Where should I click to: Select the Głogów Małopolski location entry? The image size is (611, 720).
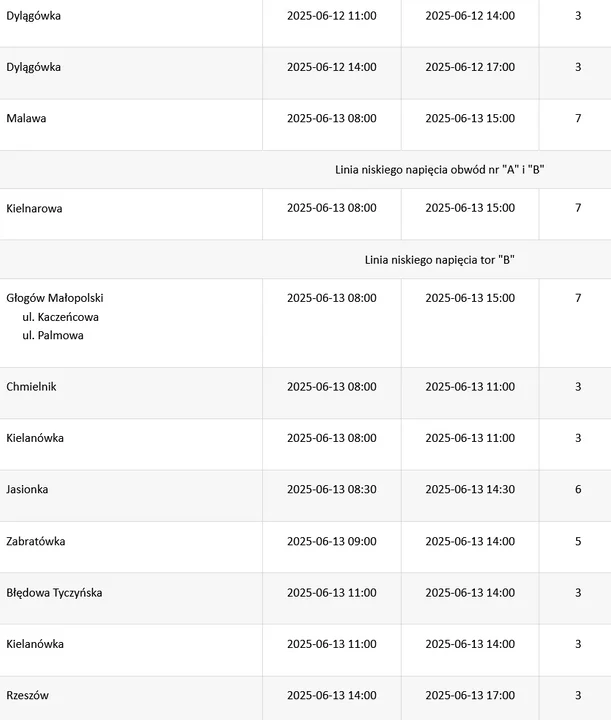pos(55,298)
